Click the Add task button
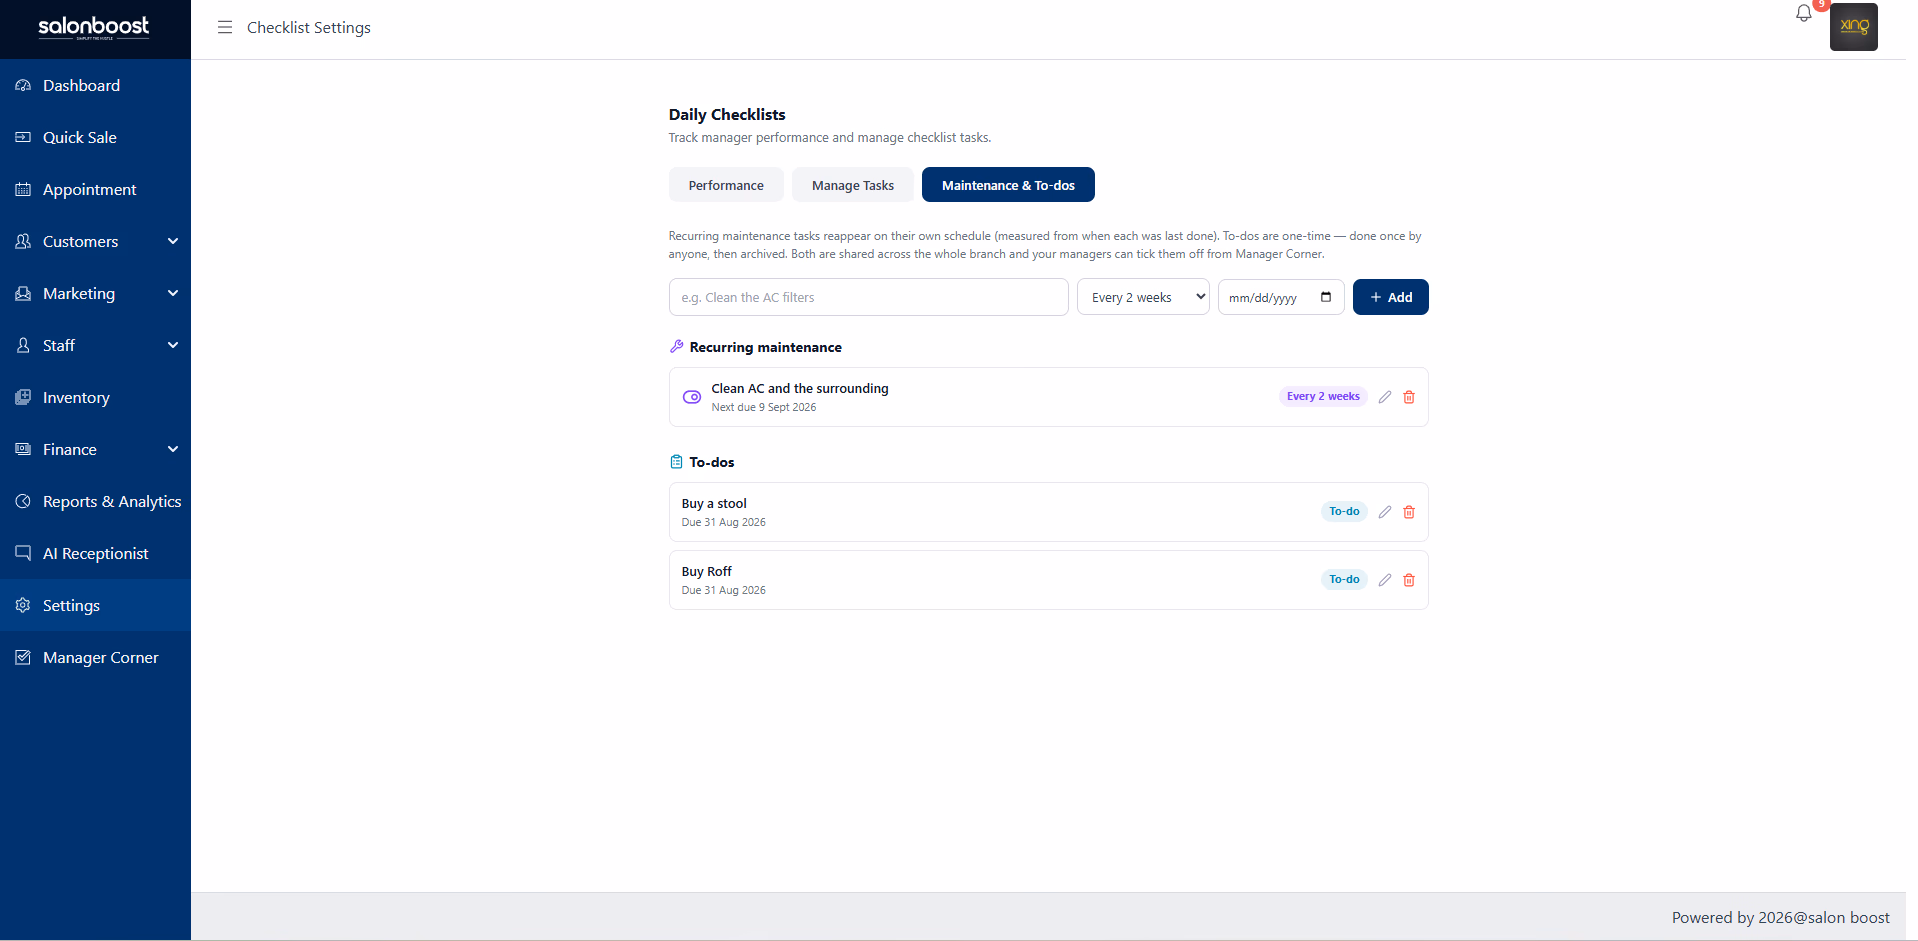Viewport: 1918px width, 941px height. [1390, 297]
